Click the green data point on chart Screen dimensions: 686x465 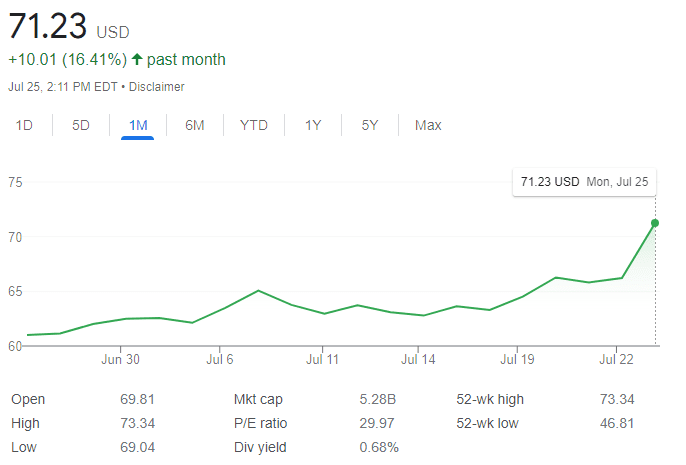655,222
